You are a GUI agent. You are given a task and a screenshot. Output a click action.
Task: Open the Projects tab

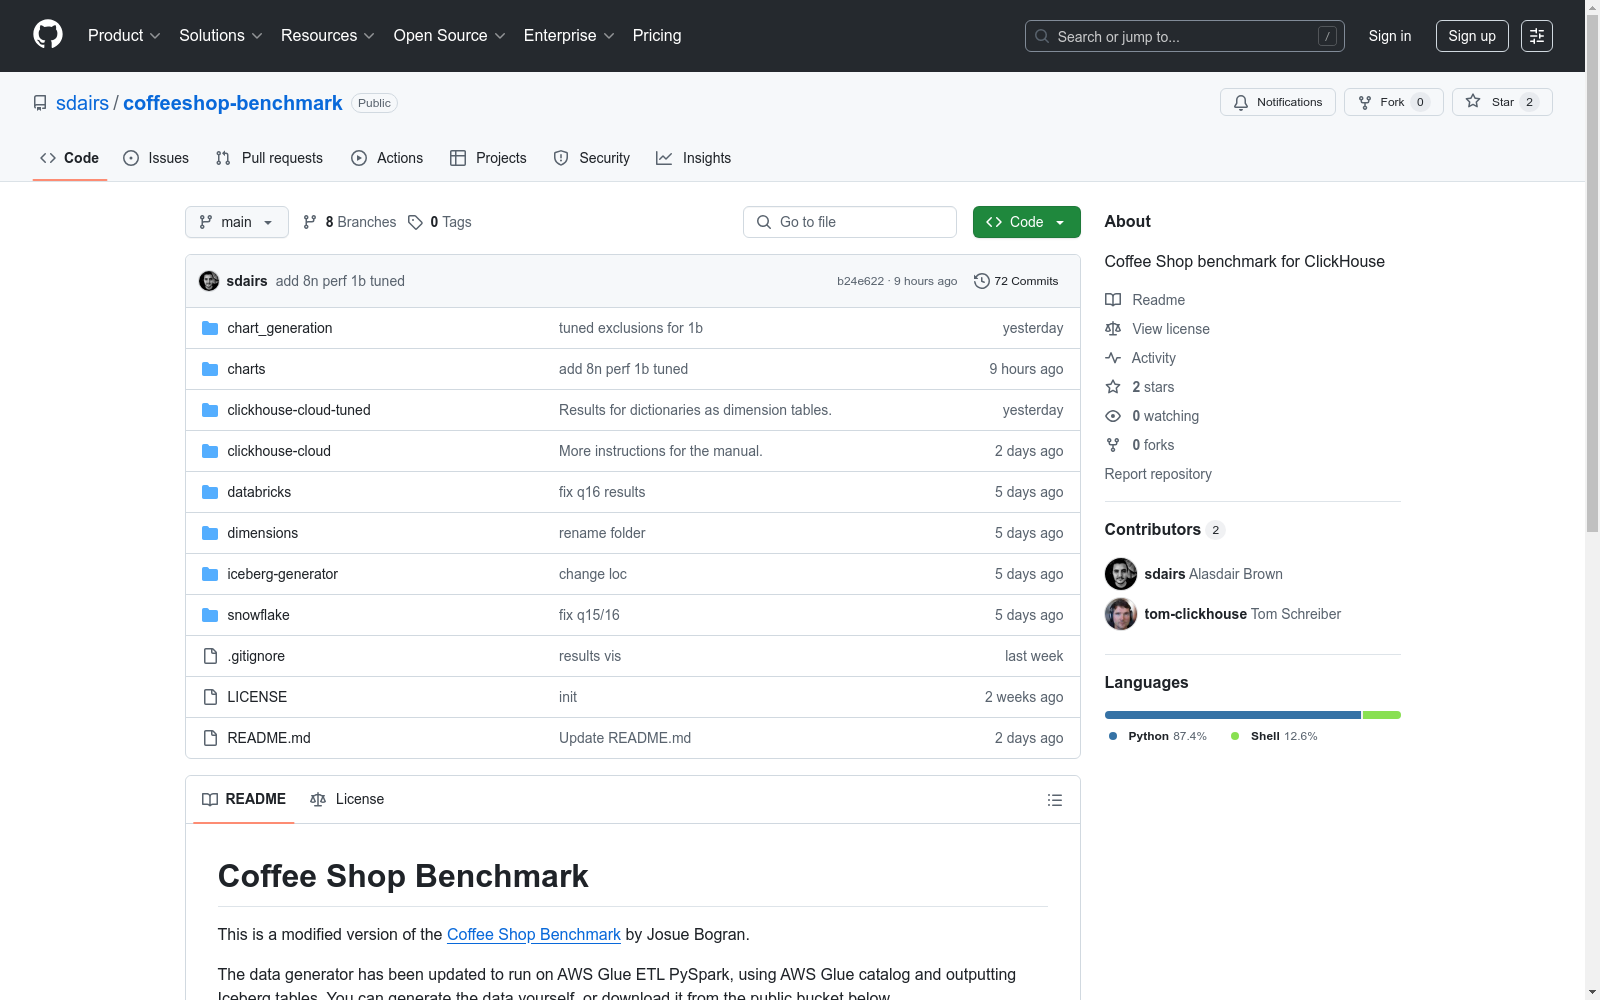click(488, 158)
